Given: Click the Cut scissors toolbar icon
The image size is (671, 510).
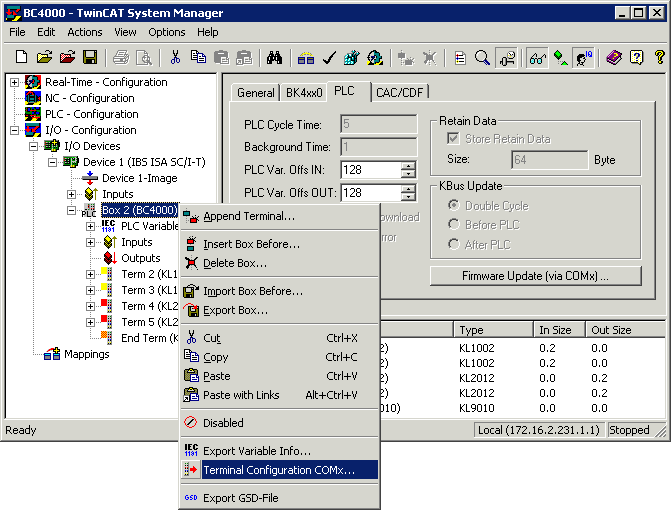Looking at the screenshot, I should pyautogui.click(x=175, y=57).
